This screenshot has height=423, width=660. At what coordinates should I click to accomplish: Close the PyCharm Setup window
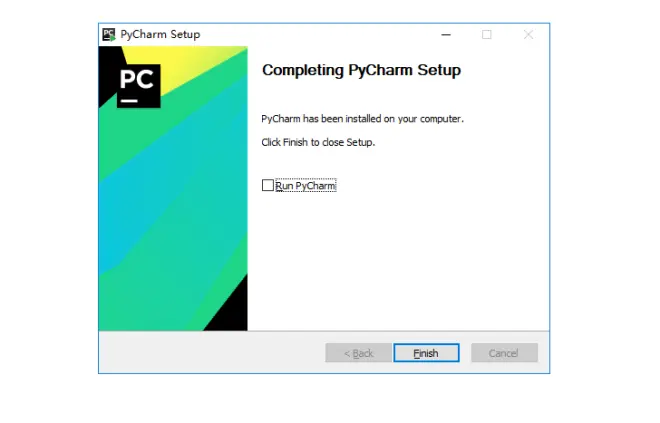click(528, 35)
